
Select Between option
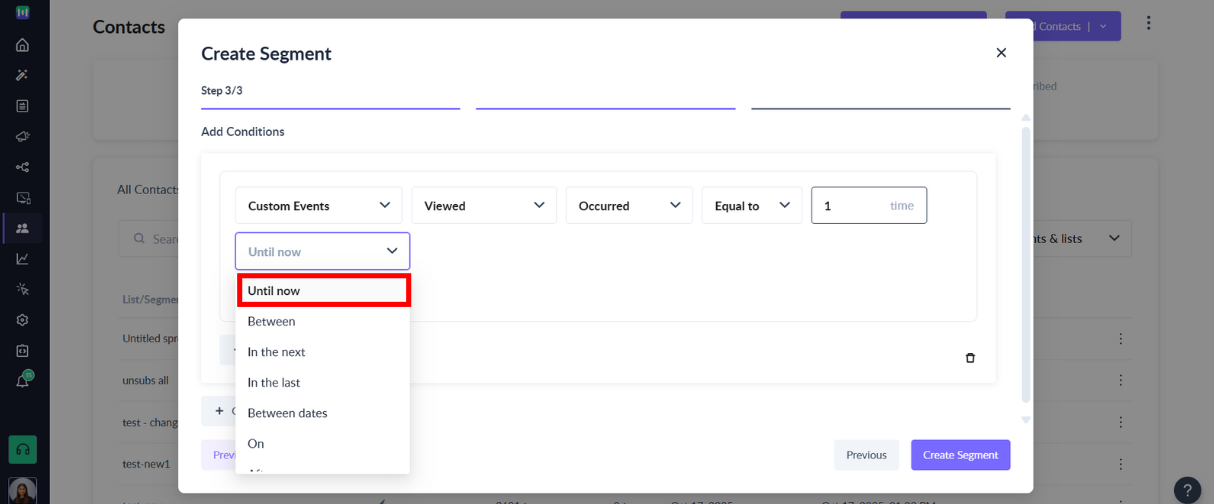tap(323, 321)
